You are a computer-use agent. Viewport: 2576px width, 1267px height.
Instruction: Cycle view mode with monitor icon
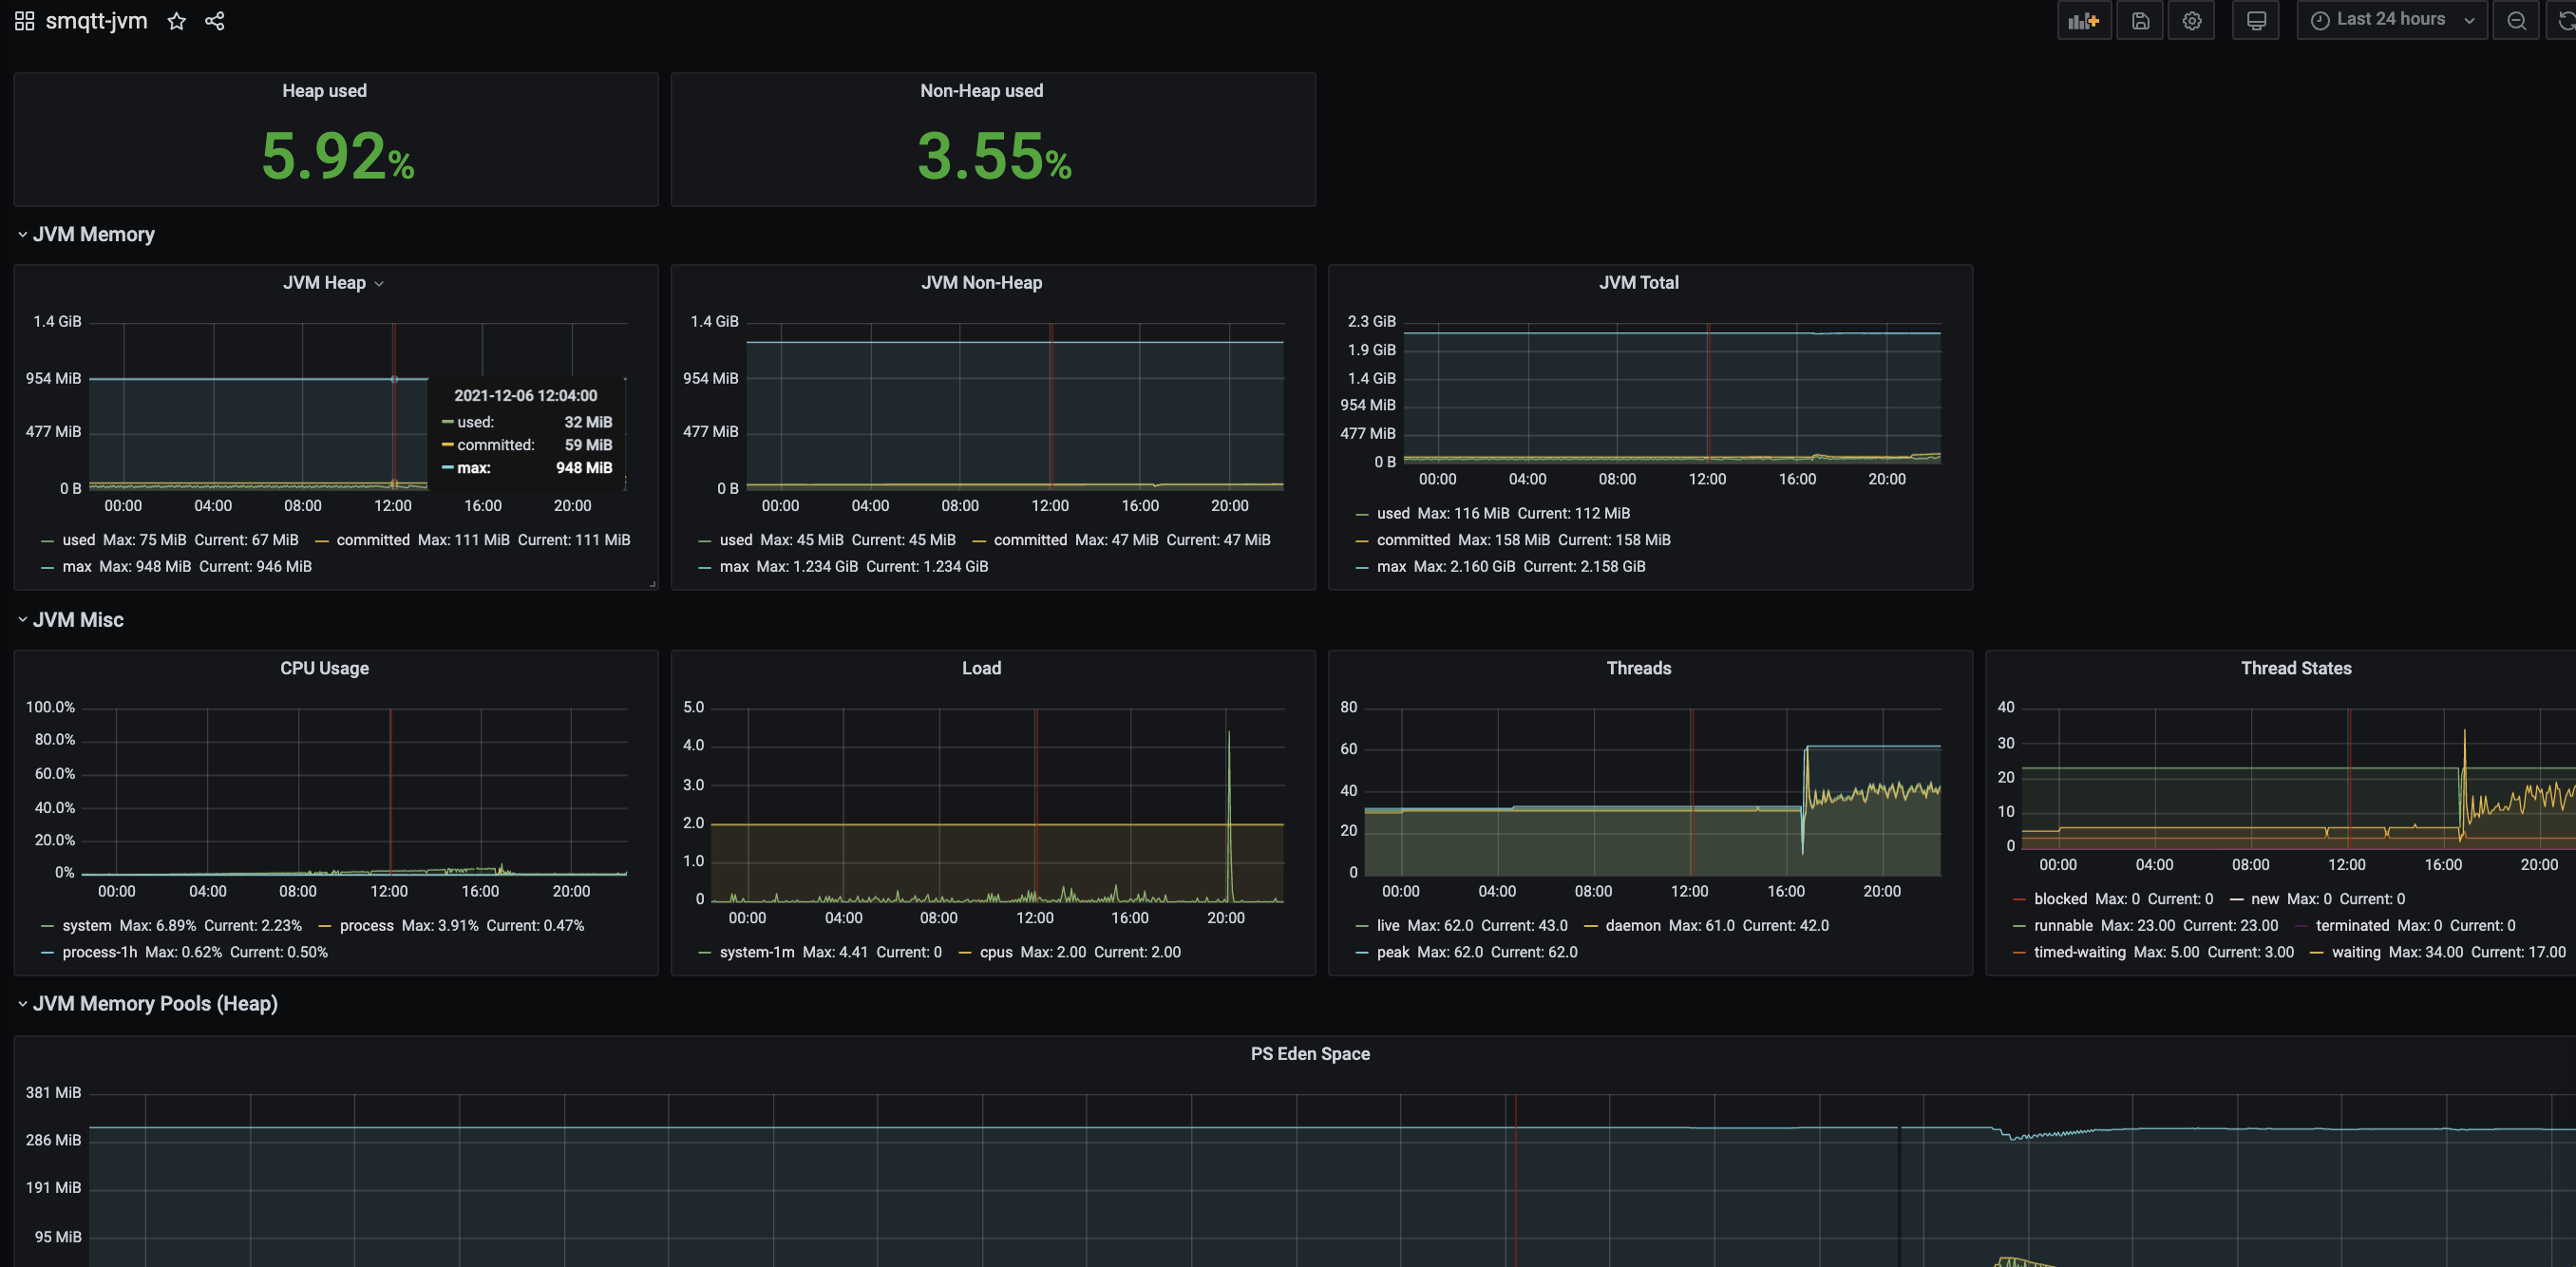tap(2256, 21)
